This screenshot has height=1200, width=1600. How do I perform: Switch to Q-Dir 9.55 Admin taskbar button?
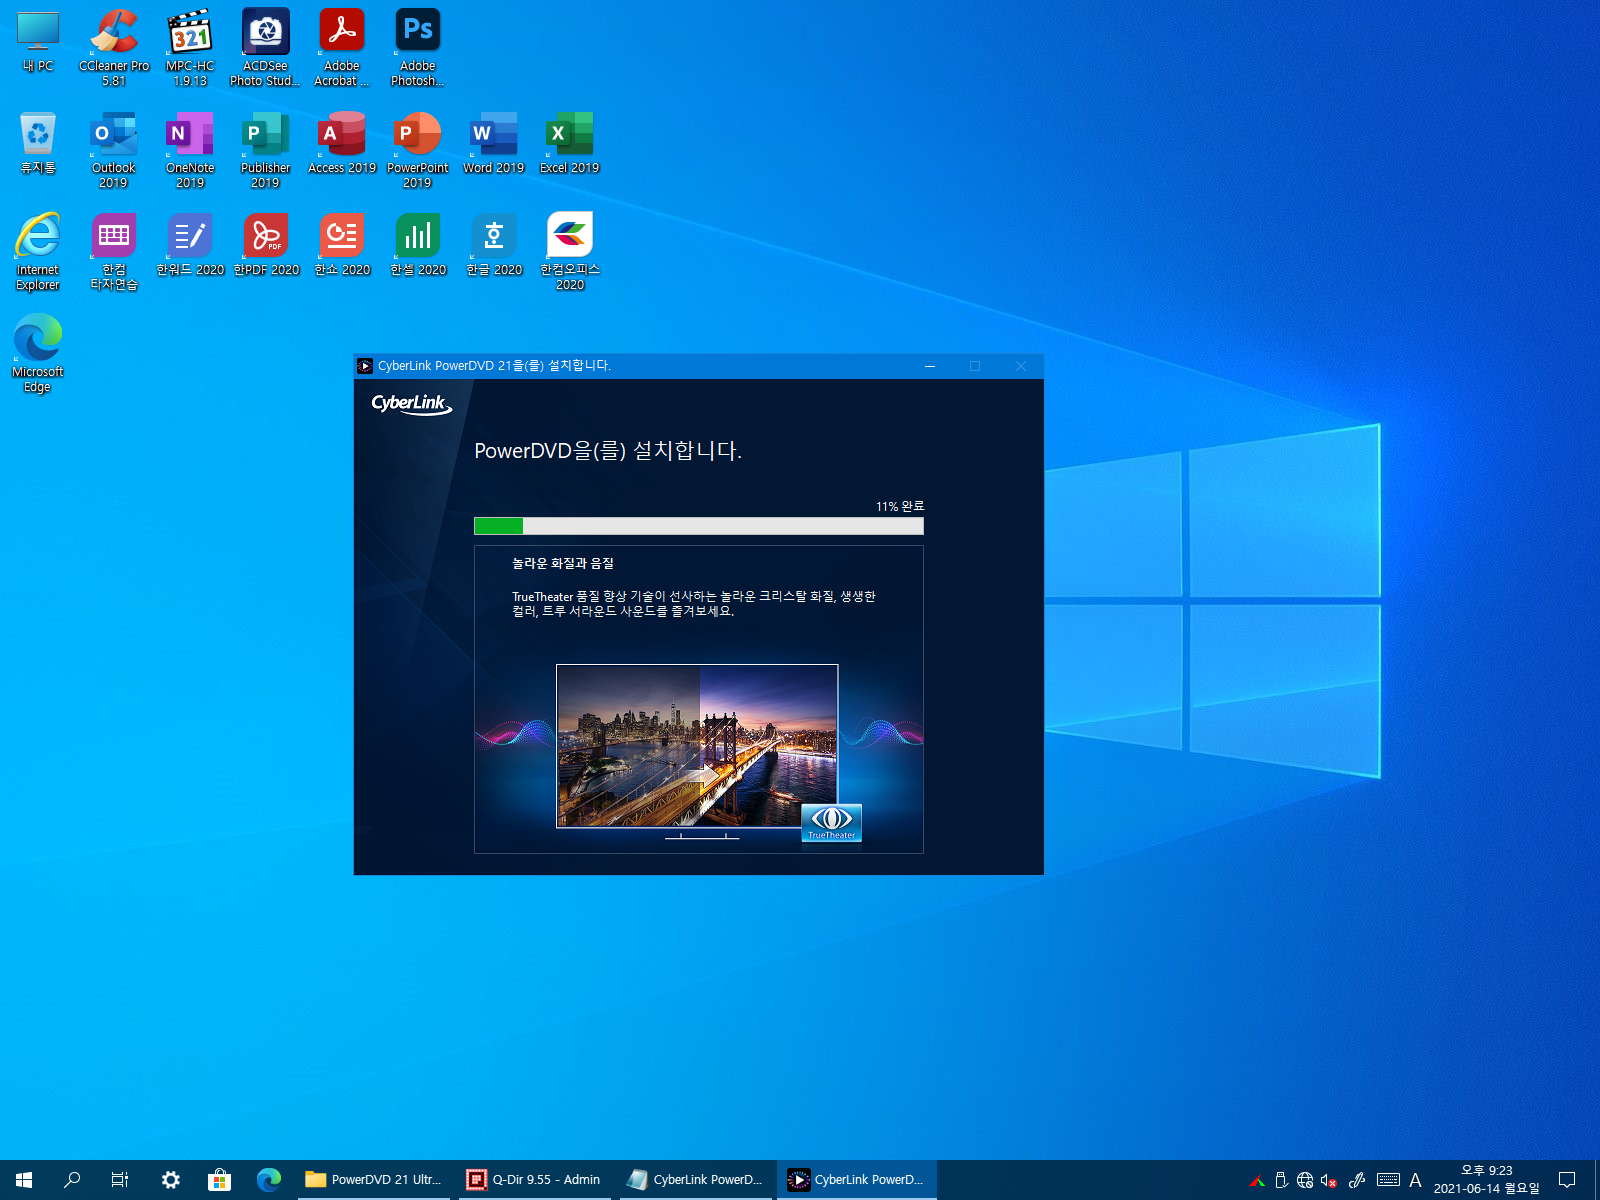click(x=536, y=1180)
